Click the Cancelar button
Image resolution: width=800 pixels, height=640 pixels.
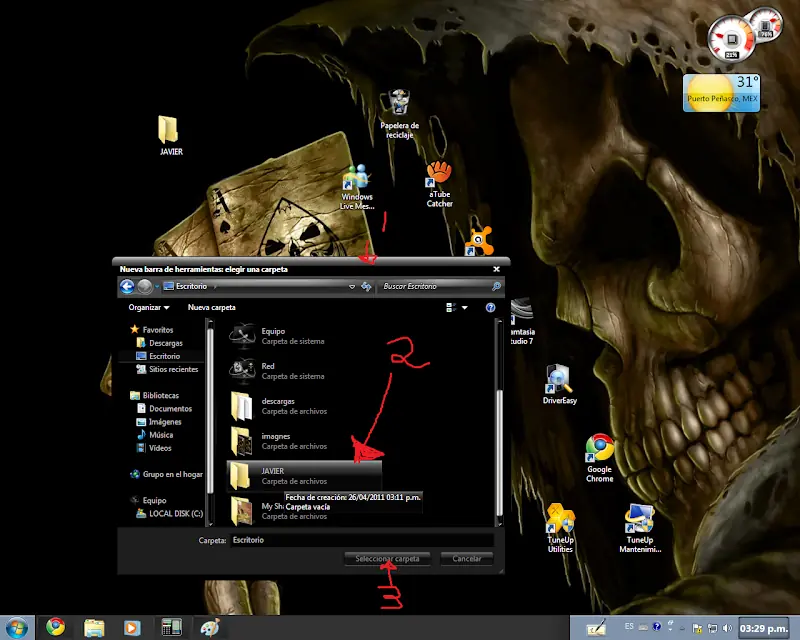pyautogui.click(x=467, y=559)
